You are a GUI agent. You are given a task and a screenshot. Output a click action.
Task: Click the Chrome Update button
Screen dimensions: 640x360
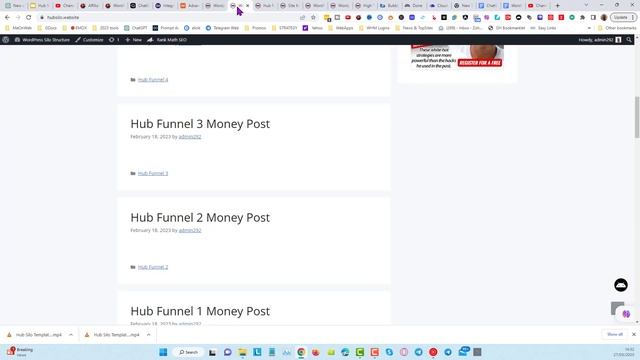[623, 18]
